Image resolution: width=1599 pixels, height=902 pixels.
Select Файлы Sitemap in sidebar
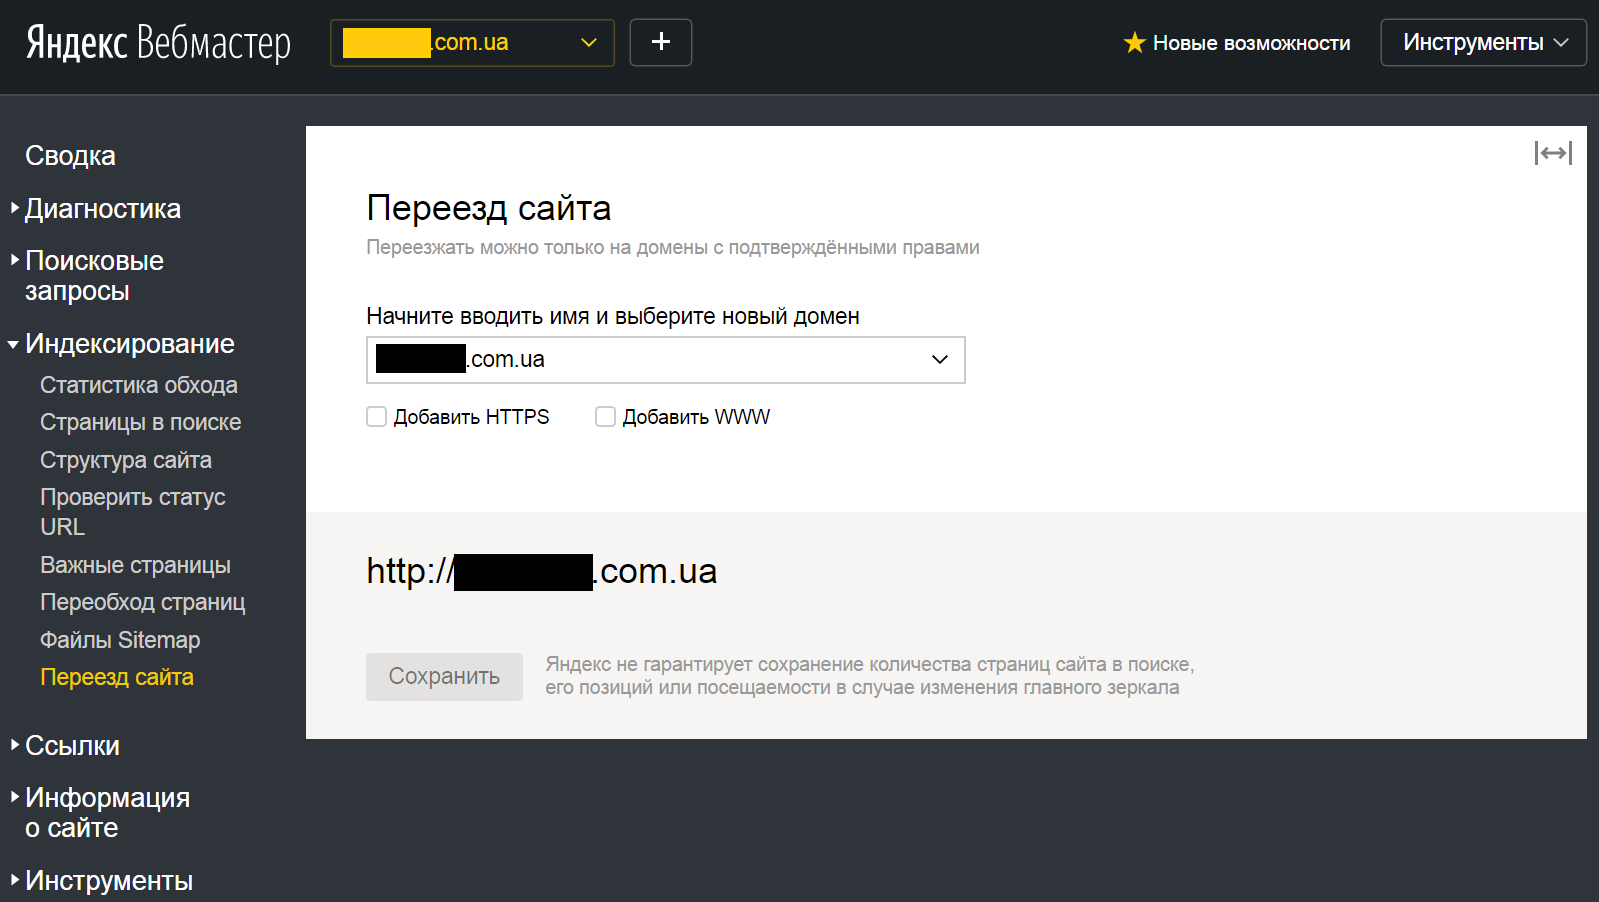point(120,640)
